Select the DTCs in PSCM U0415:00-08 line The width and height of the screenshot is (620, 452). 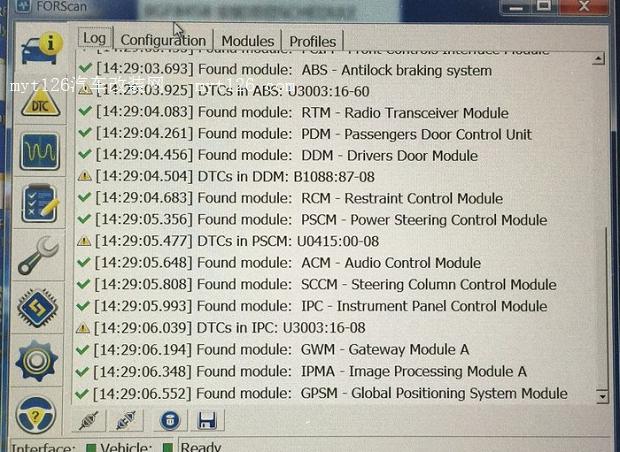click(228, 241)
